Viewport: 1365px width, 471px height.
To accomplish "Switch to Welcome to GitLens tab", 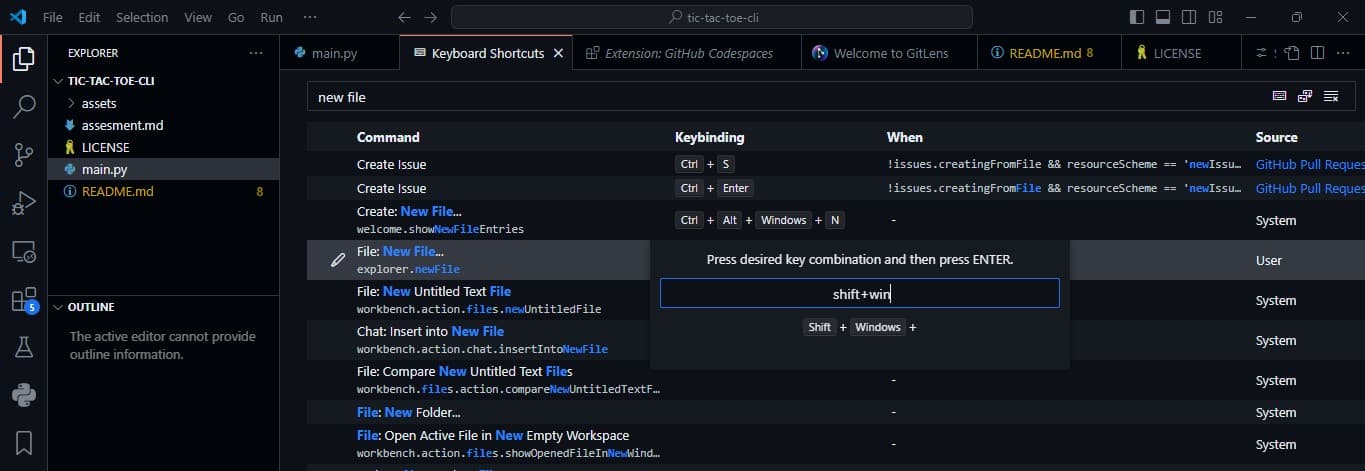I will [889, 53].
